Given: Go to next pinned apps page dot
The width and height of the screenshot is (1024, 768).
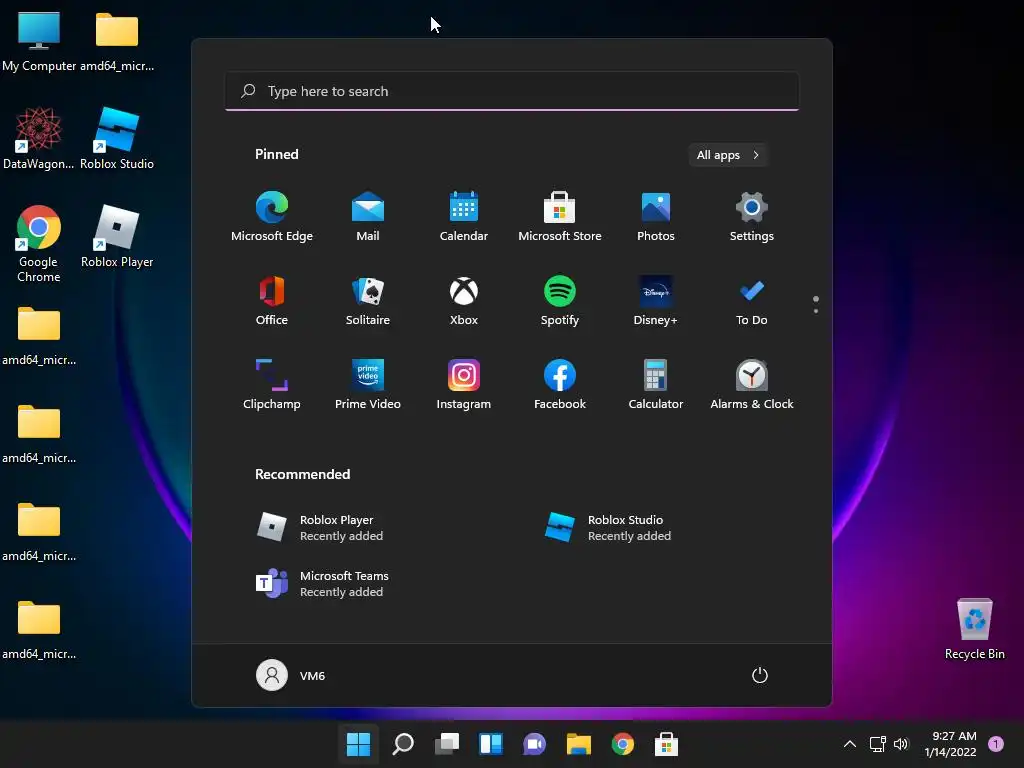Looking at the screenshot, I should tap(816, 311).
